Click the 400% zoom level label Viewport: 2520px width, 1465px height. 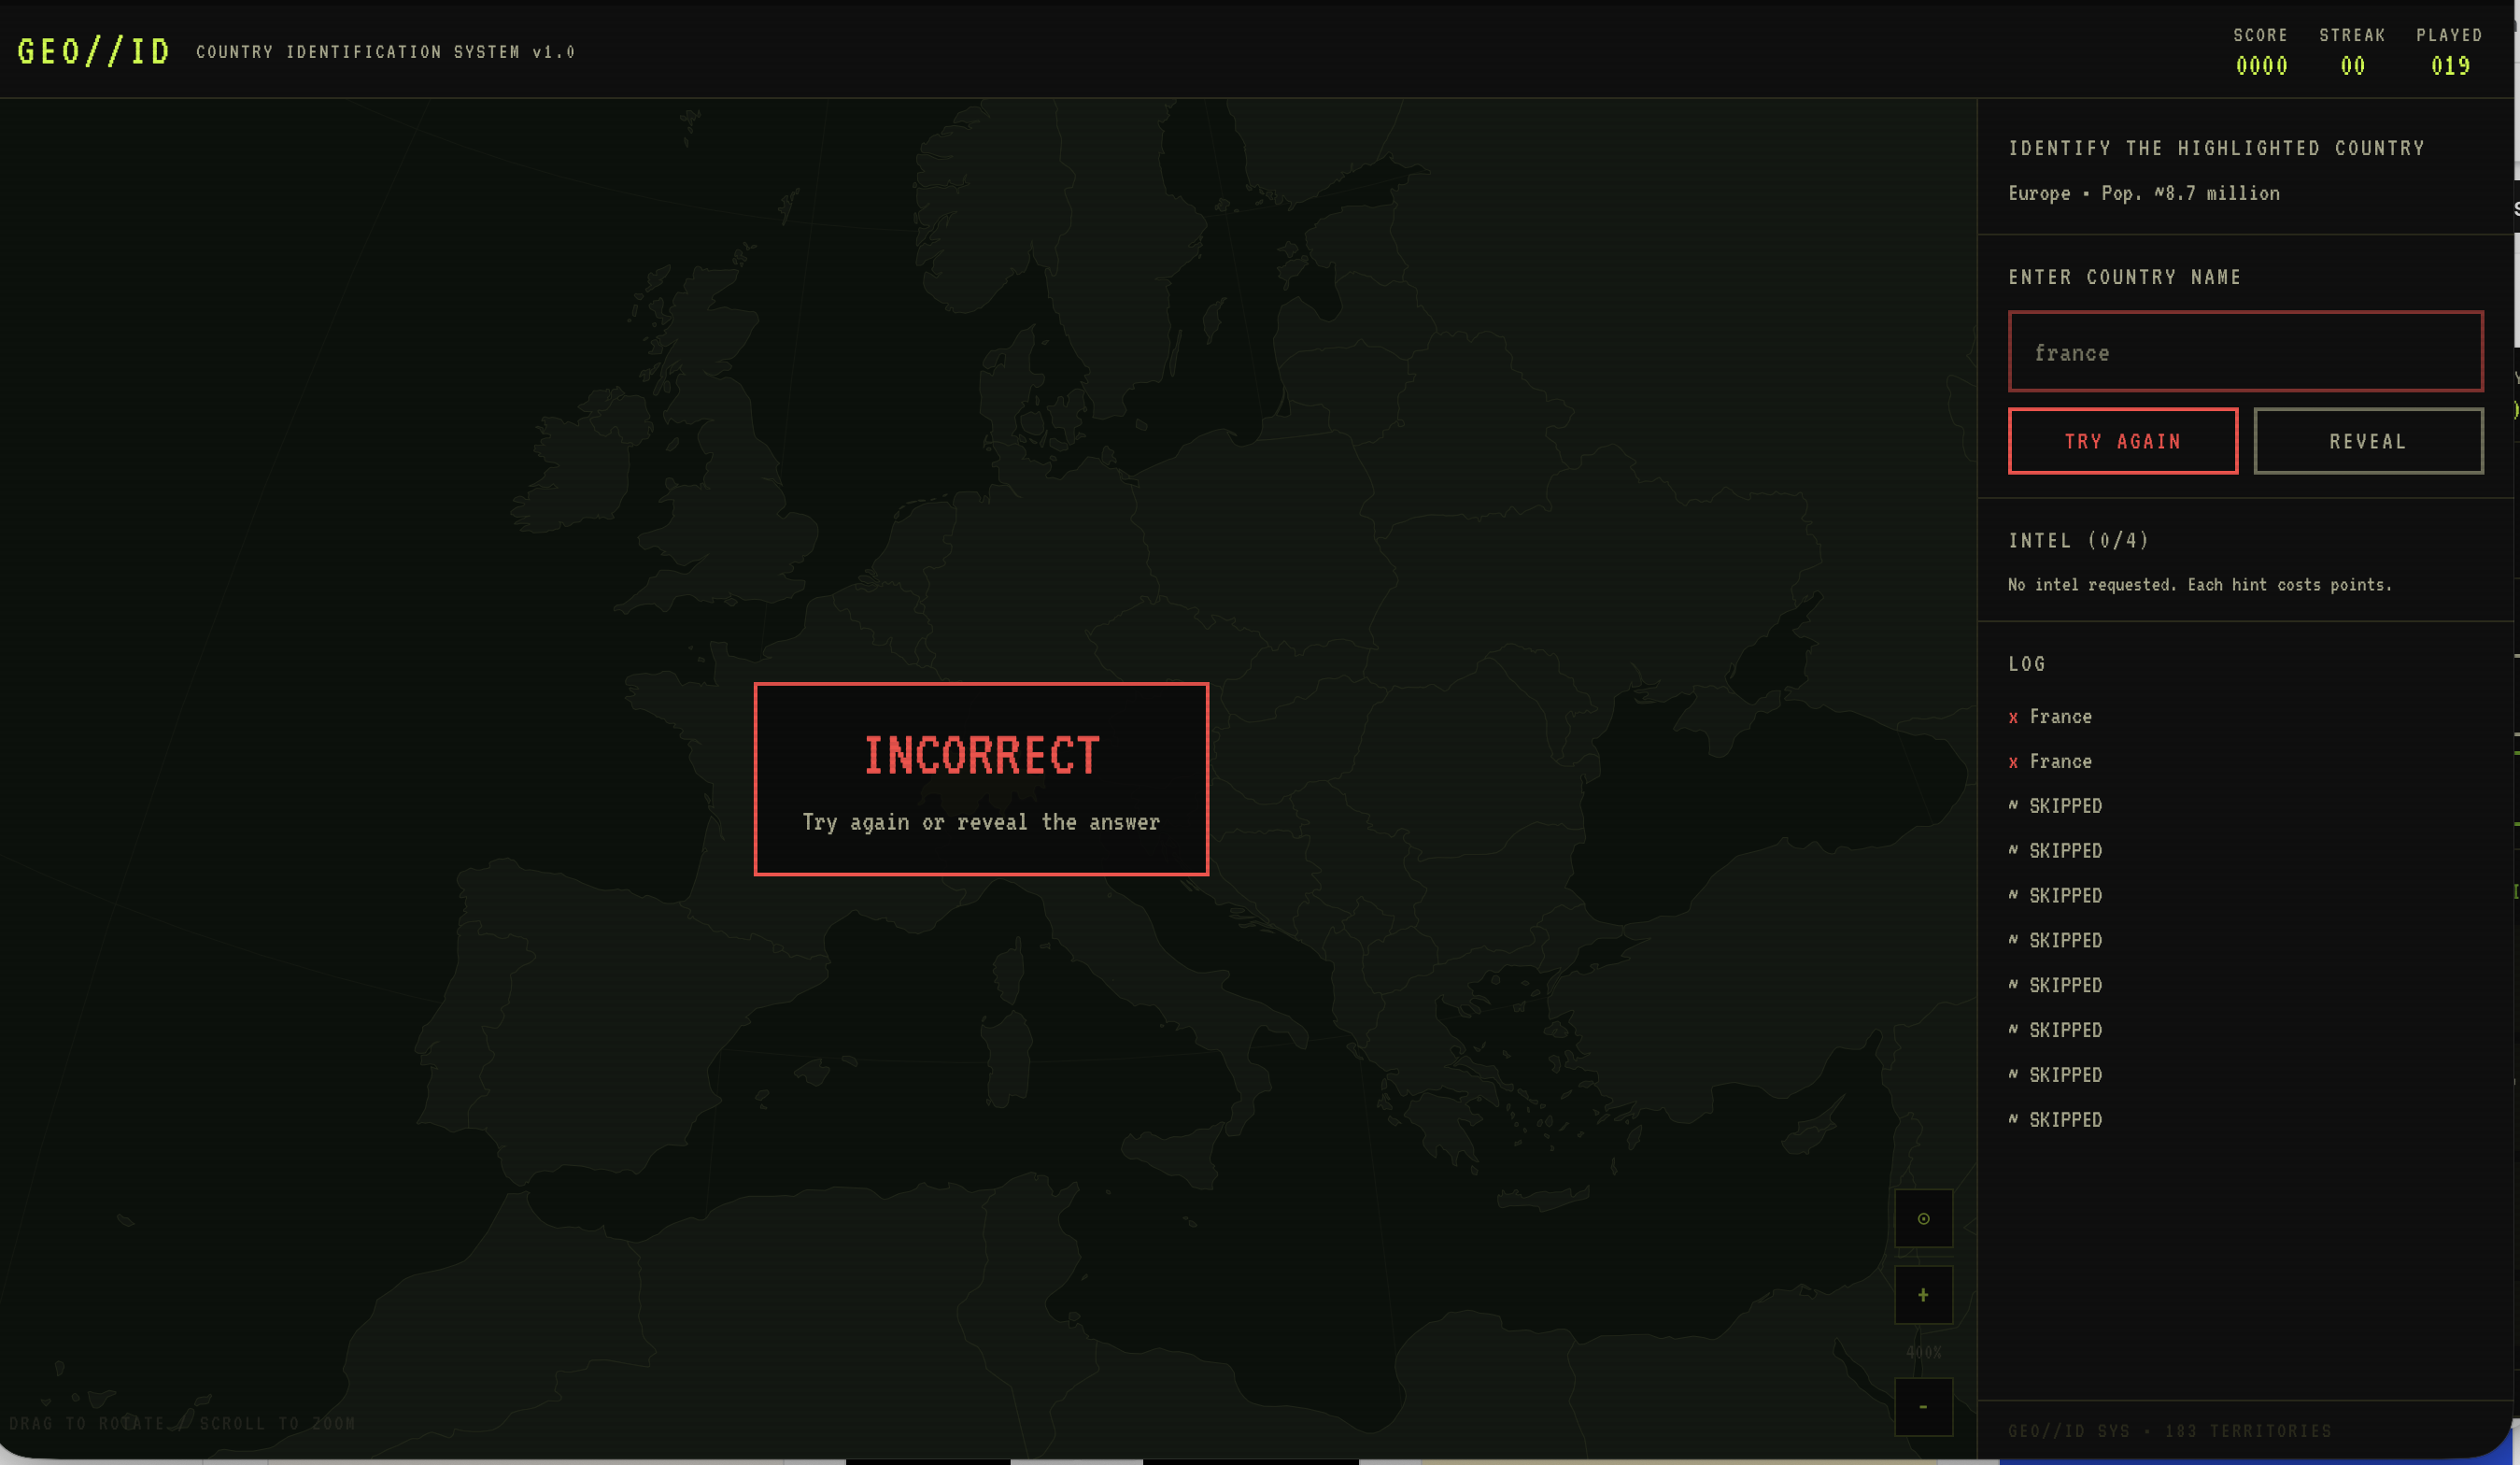[1923, 1352]
